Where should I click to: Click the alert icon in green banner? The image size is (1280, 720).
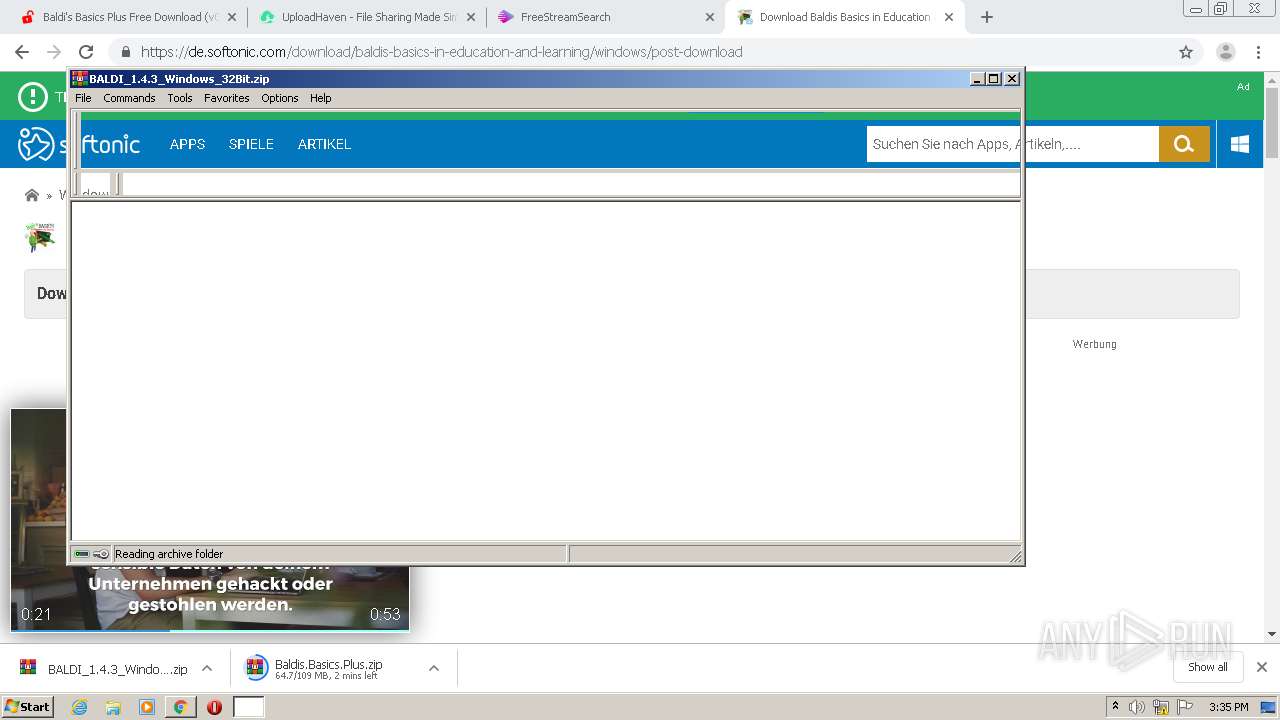33,97
